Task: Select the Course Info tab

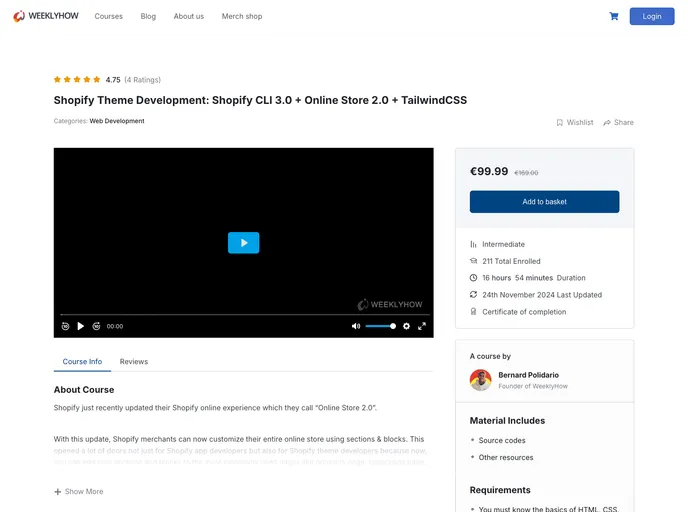Action: 82,361
